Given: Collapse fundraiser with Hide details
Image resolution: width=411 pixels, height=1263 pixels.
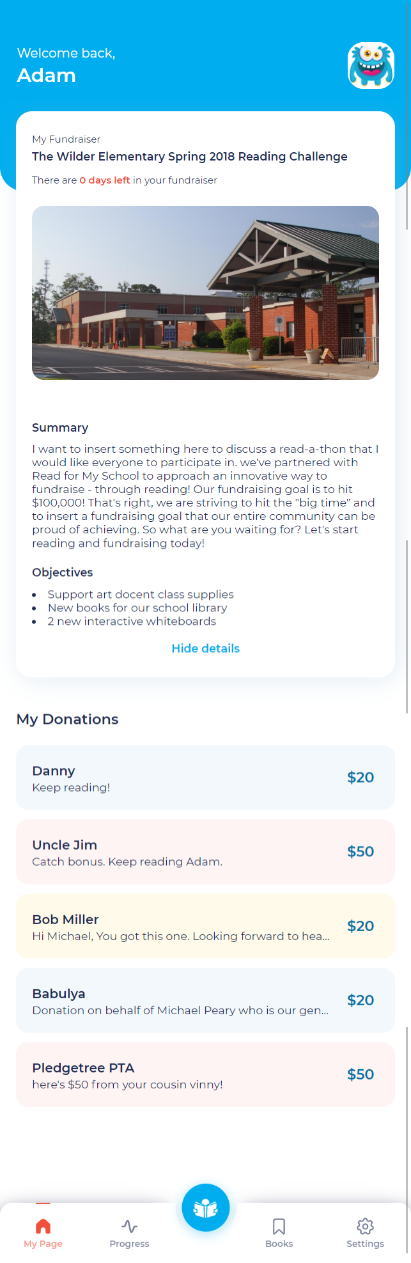Looking at the screenshot, I should point(206,648).
